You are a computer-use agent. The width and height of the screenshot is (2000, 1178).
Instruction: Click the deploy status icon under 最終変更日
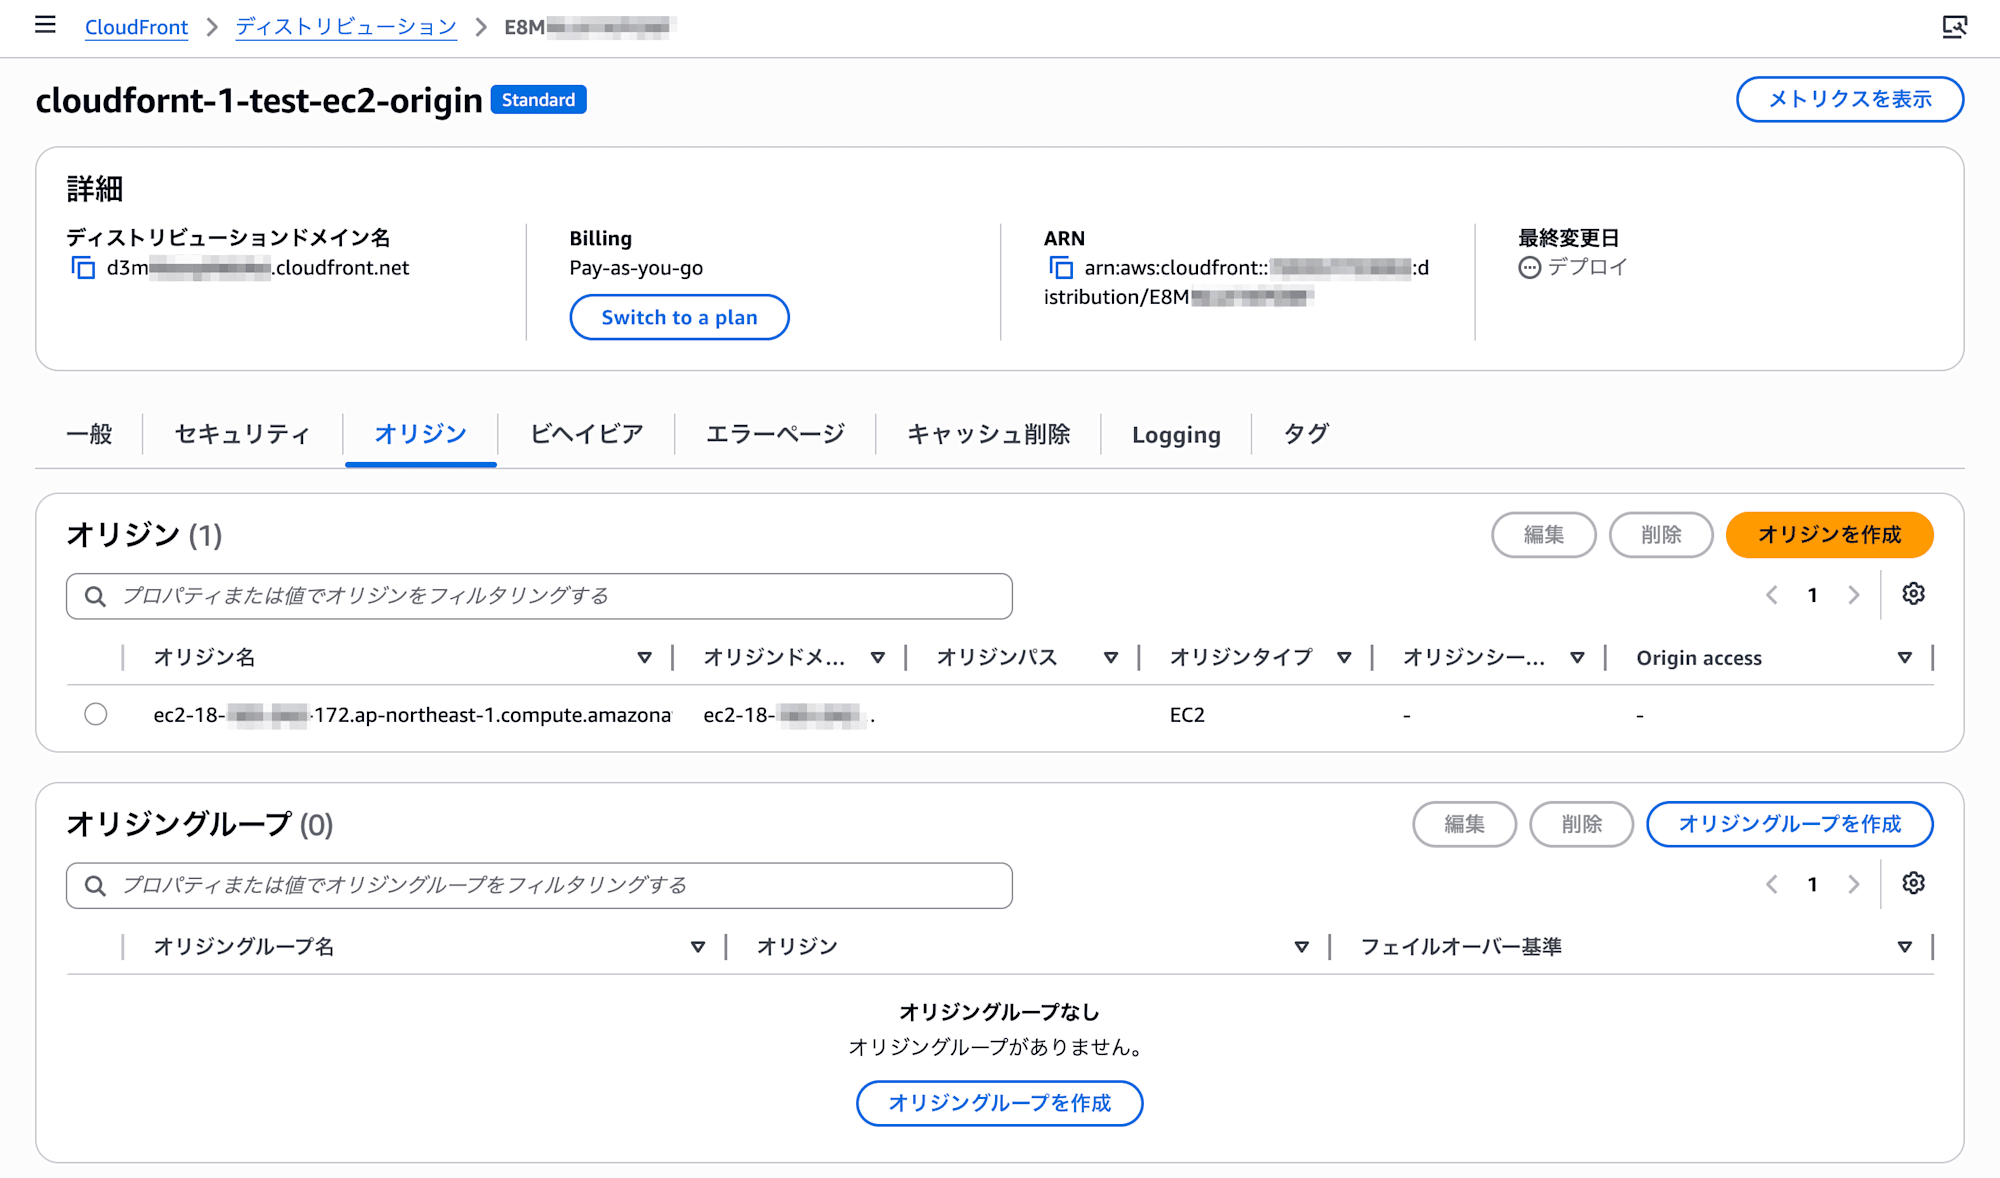pos(1529,268)
